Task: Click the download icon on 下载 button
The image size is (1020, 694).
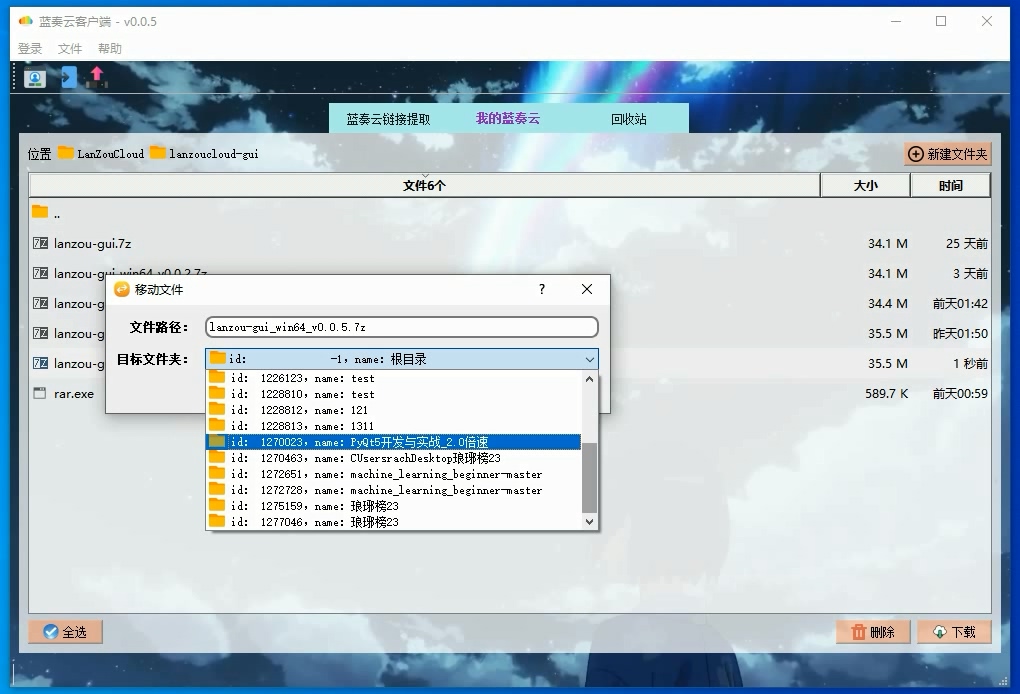Action: click(x=940, y=631)
